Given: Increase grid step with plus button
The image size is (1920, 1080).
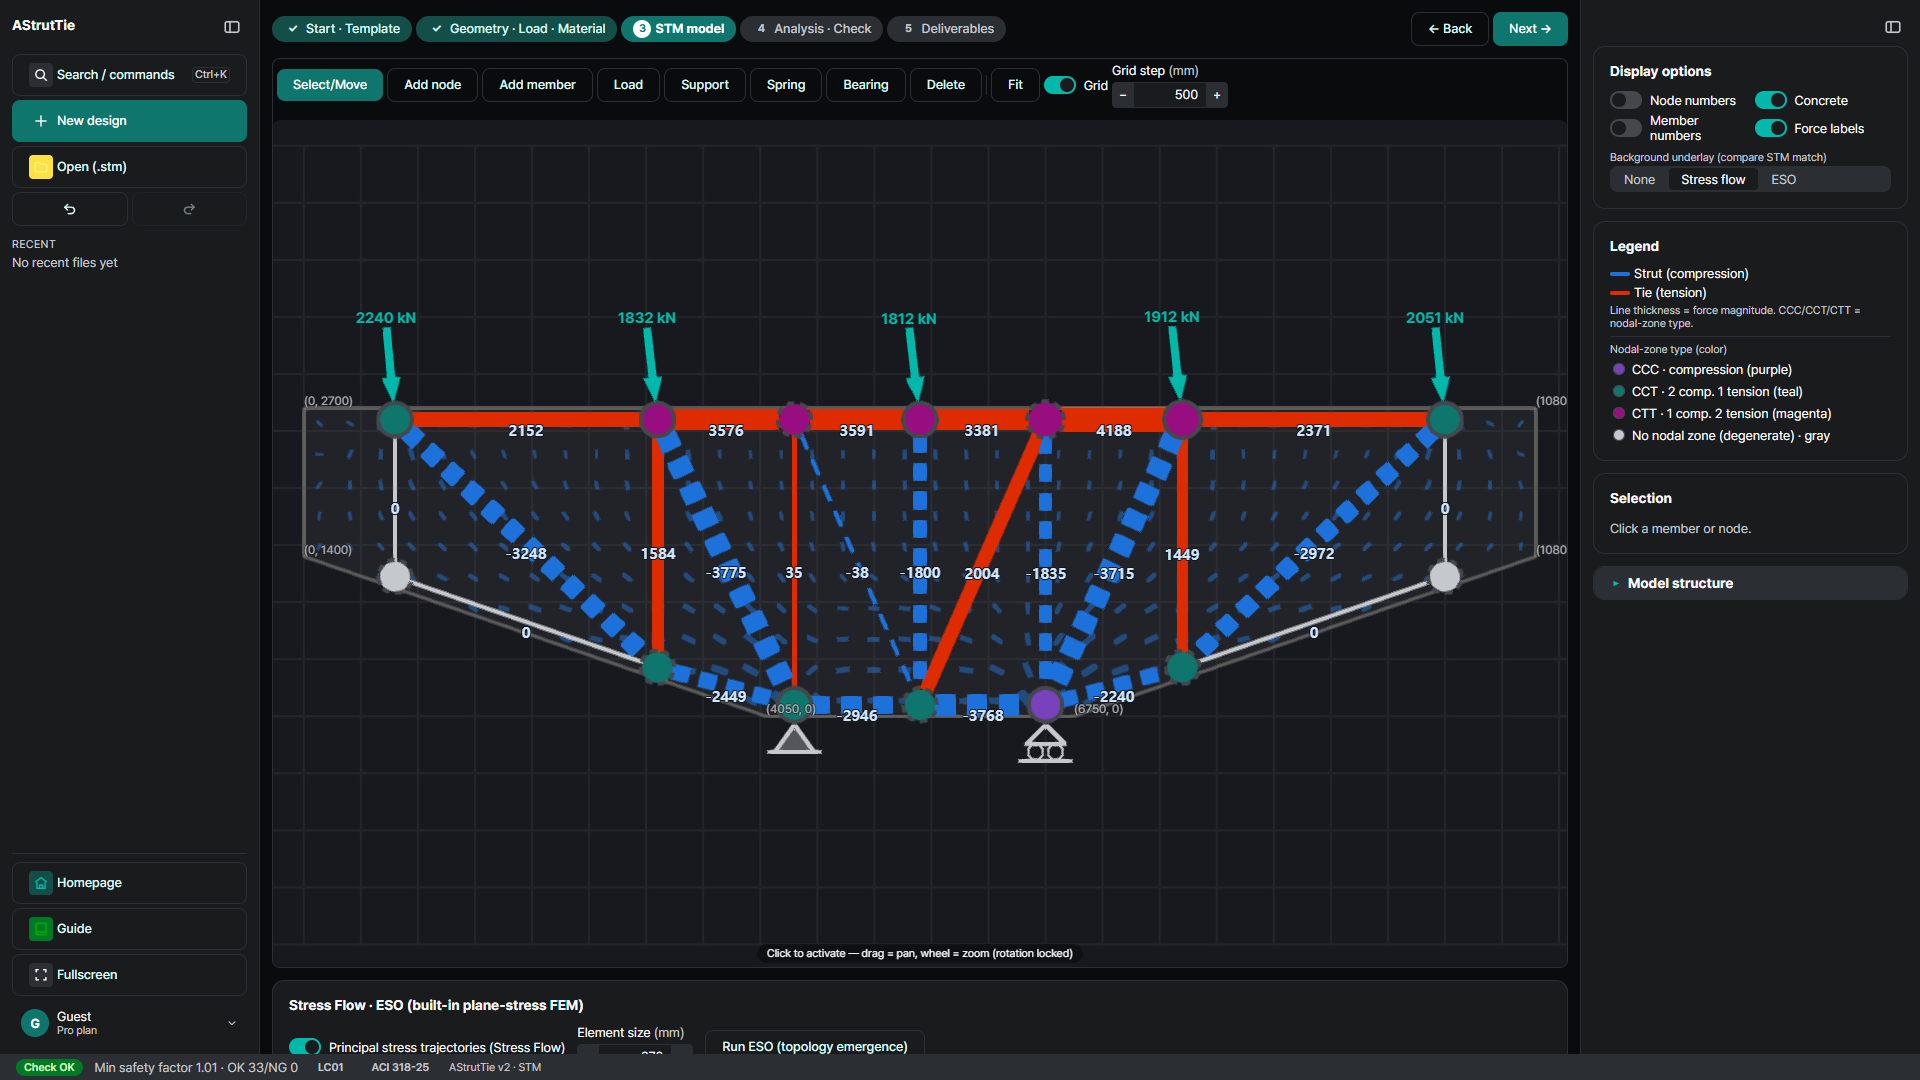Looking at the screenshot, I should click(x=1217, y=95).
